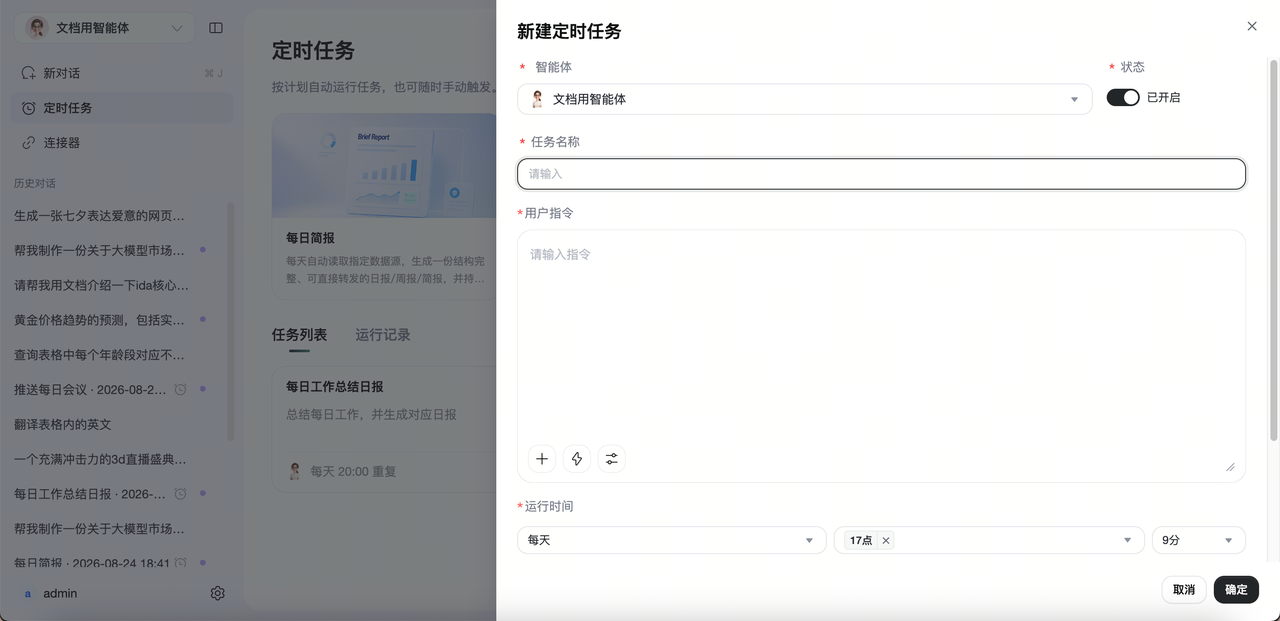Click the 任务名称 input field
The width and height of the screenshot is (1280, 621).
(x=881, y=174)
